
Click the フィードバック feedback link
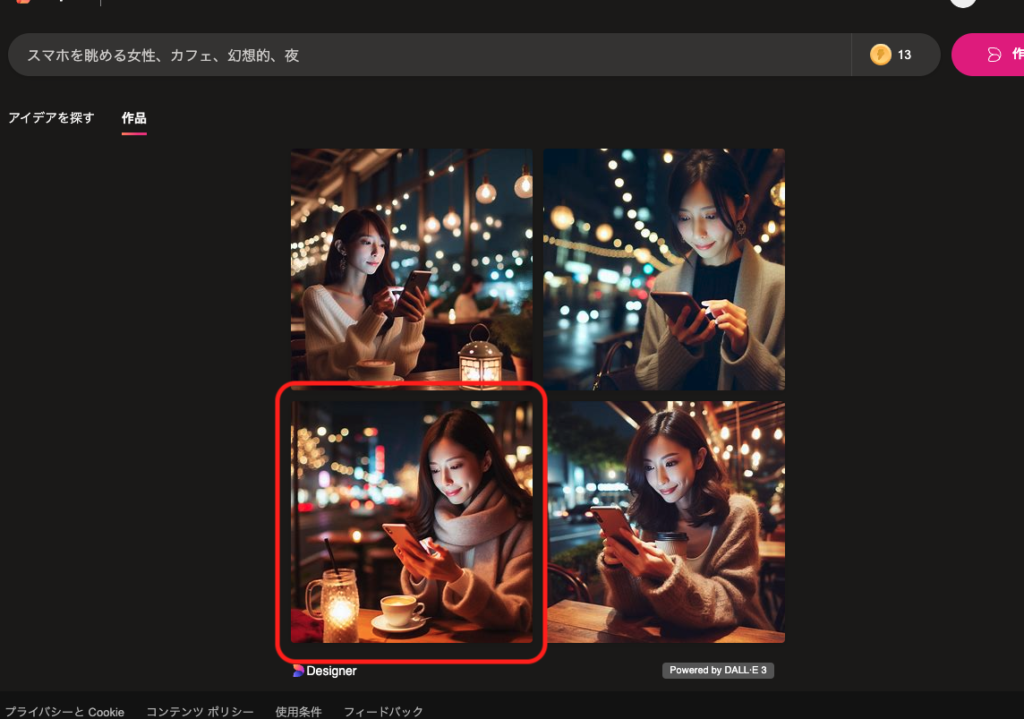tap(383, 711)
